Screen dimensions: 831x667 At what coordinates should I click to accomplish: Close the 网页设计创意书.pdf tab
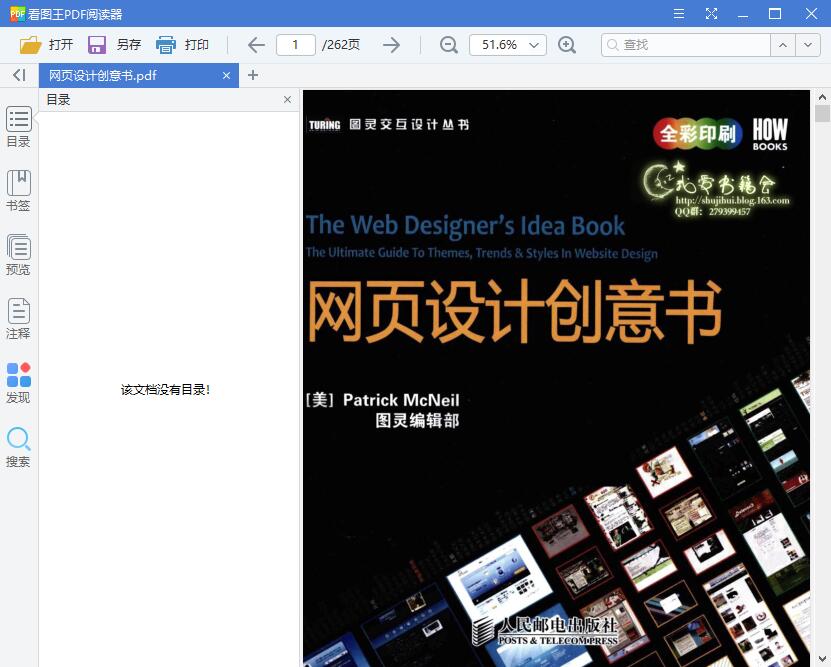[x=226, y=76]
